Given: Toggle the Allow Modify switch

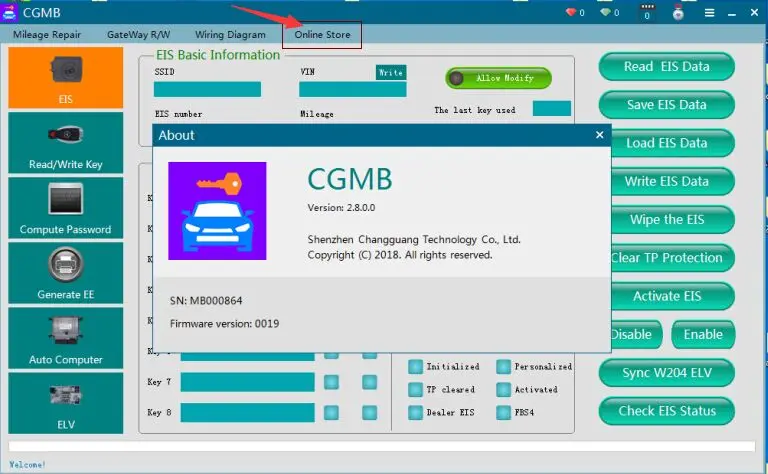Looking at the screenshot, I should point(499,78).
